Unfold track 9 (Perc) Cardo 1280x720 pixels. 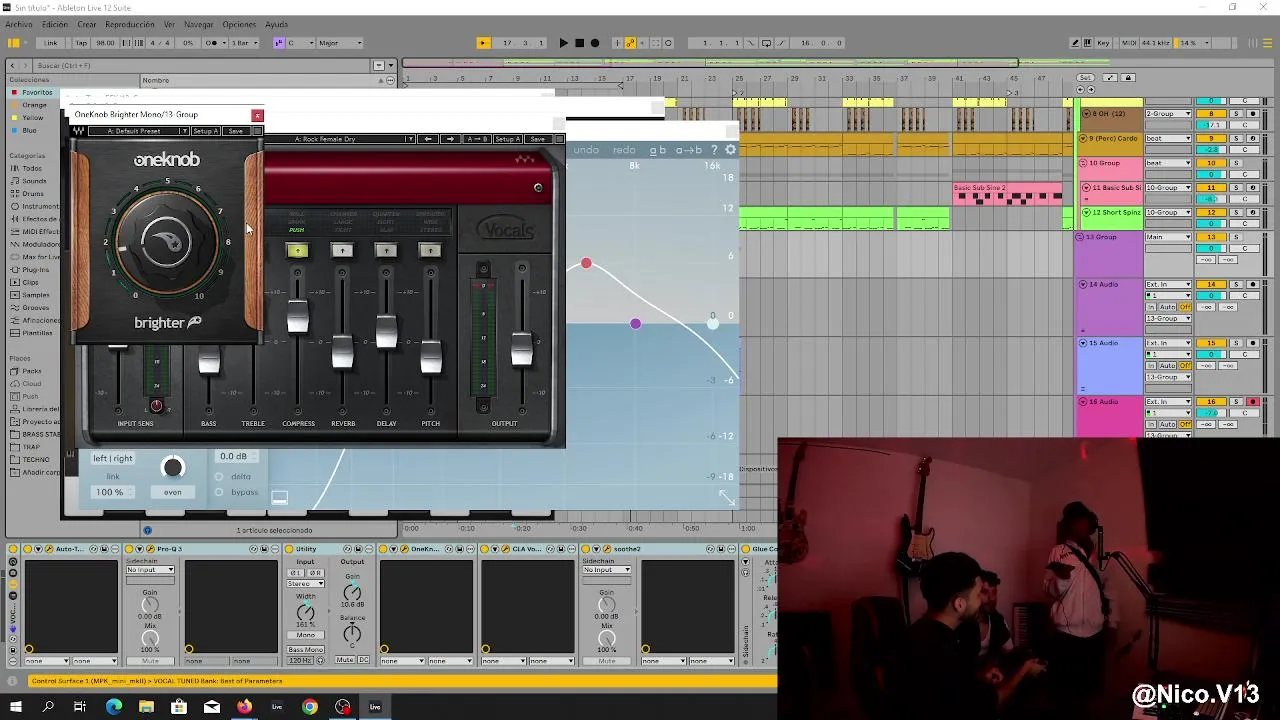coord(1083,138)
